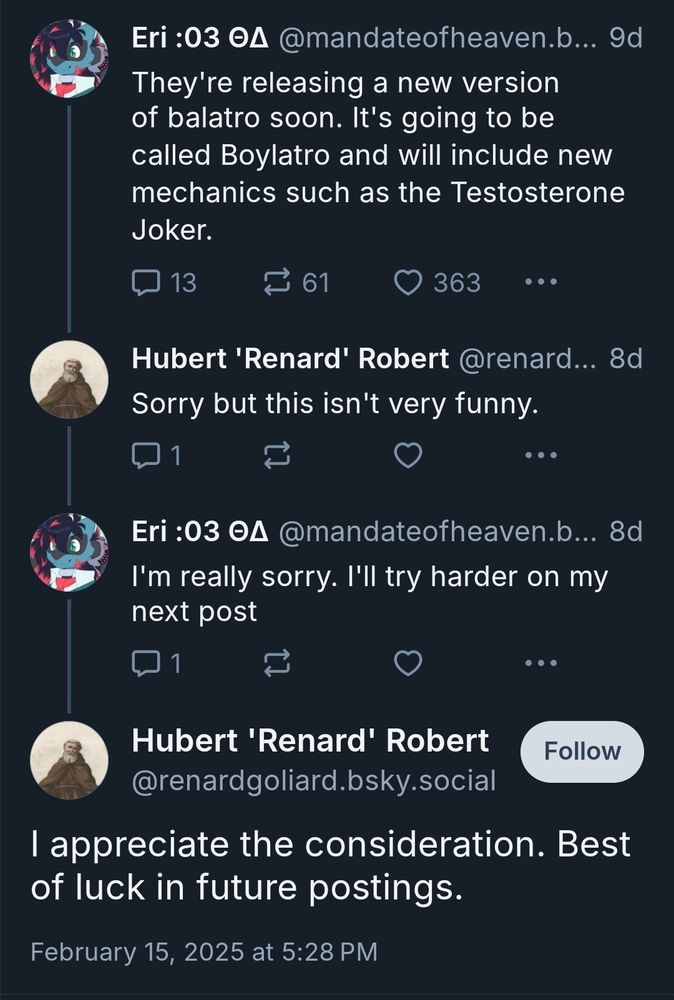Open Eri's avatar on the apology reply
Screen dimensions: 674x1000
pyautogui.click(x=69, y=552)
